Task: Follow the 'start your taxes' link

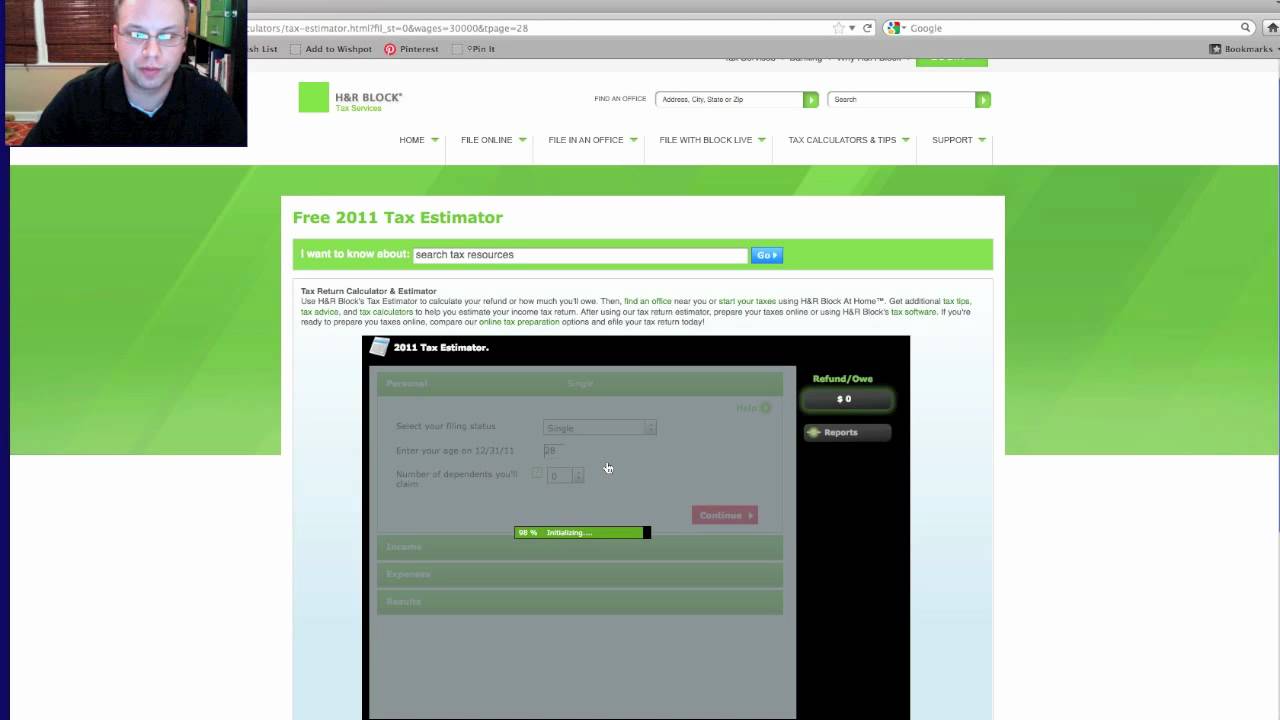Action: [747, 301]
